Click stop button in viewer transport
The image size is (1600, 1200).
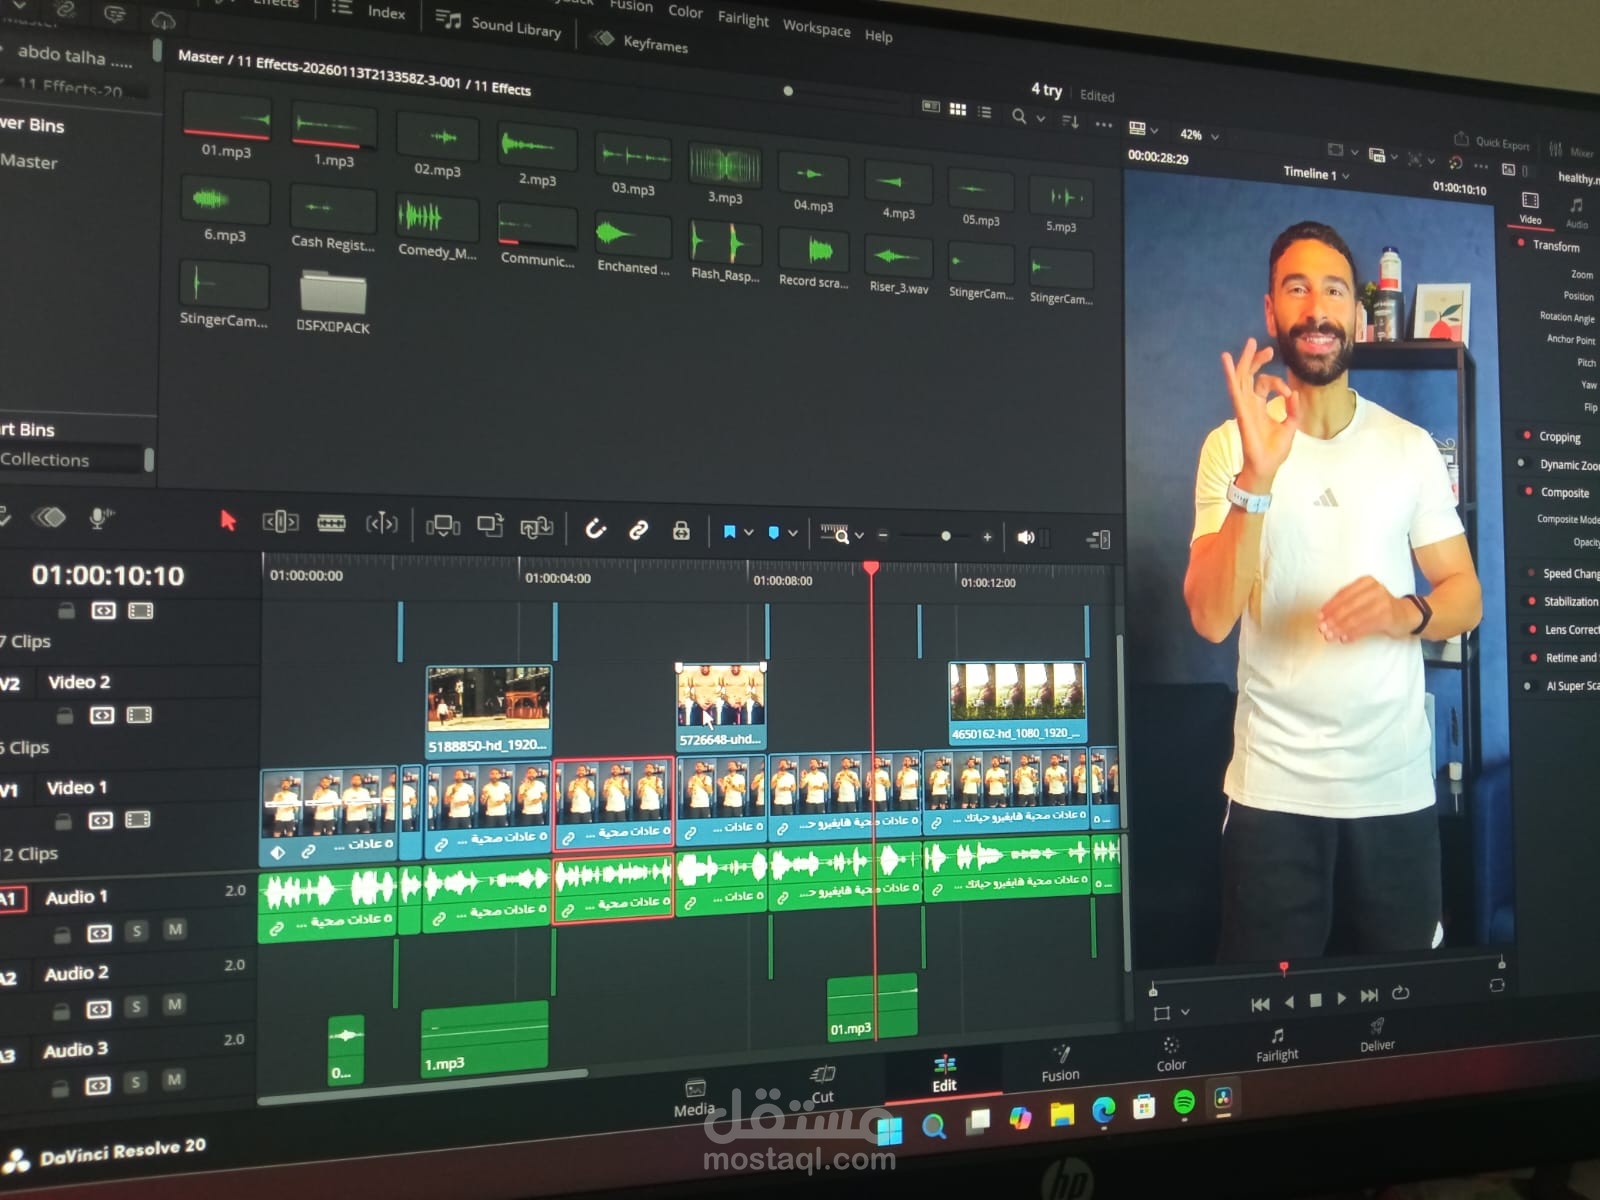(1316, 1000)
